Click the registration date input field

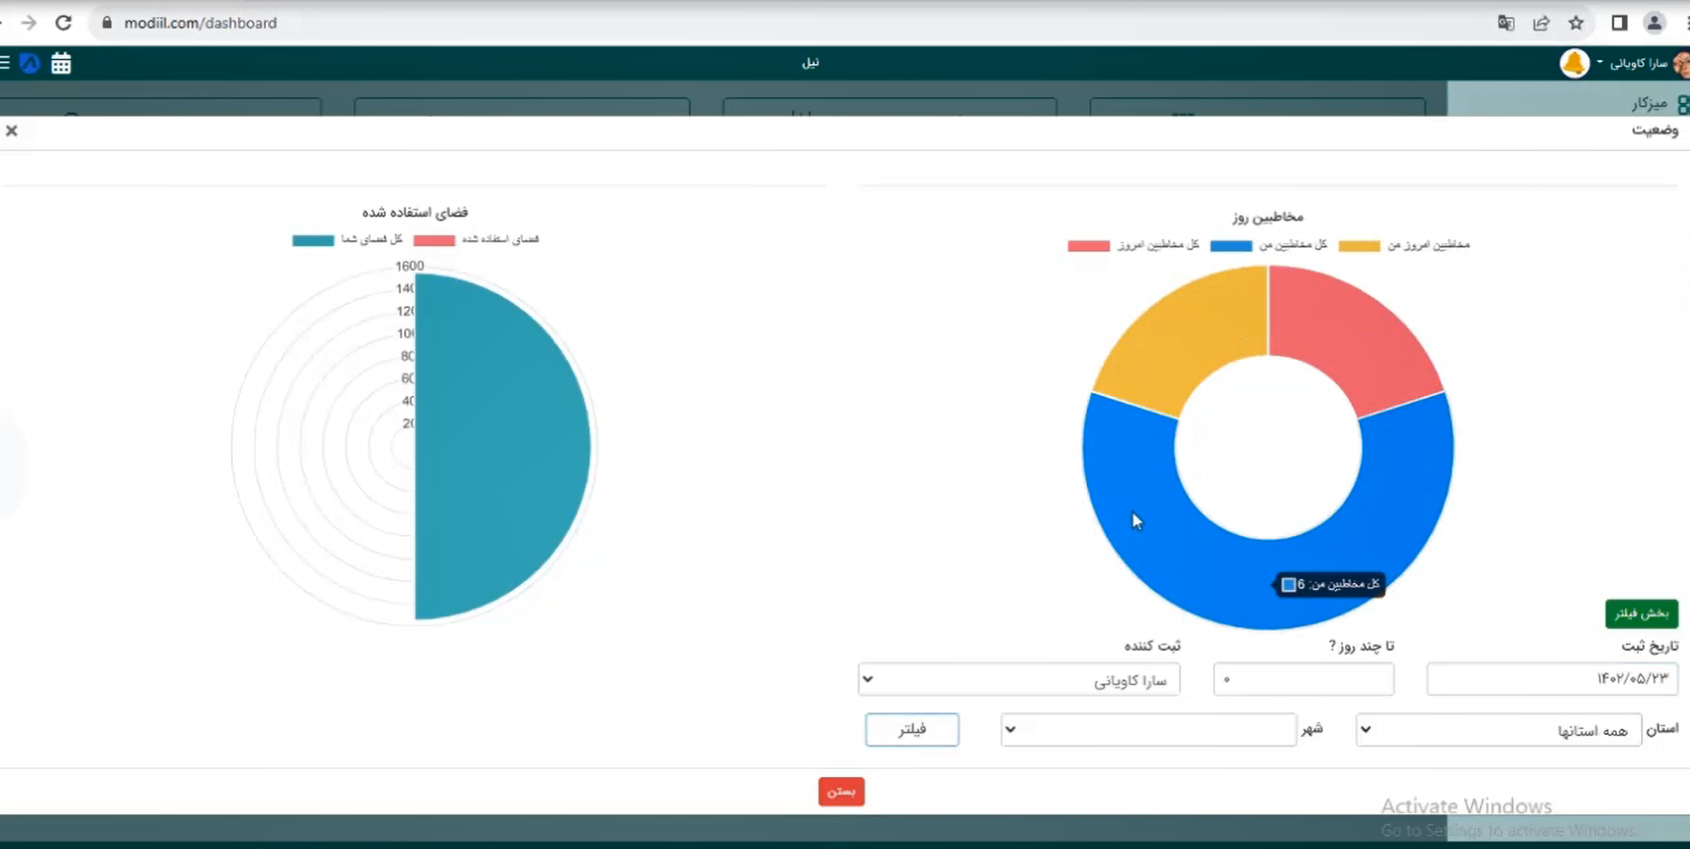1551,680
